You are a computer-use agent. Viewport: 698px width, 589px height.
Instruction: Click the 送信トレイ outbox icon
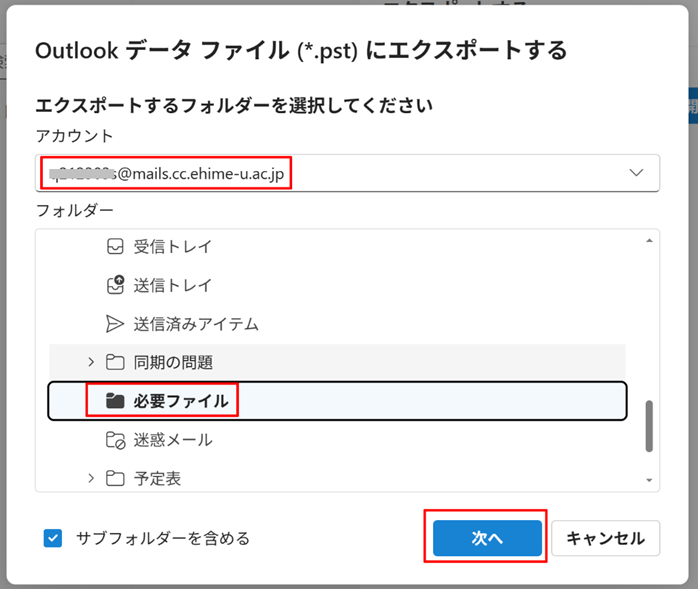tap(115, 285)
